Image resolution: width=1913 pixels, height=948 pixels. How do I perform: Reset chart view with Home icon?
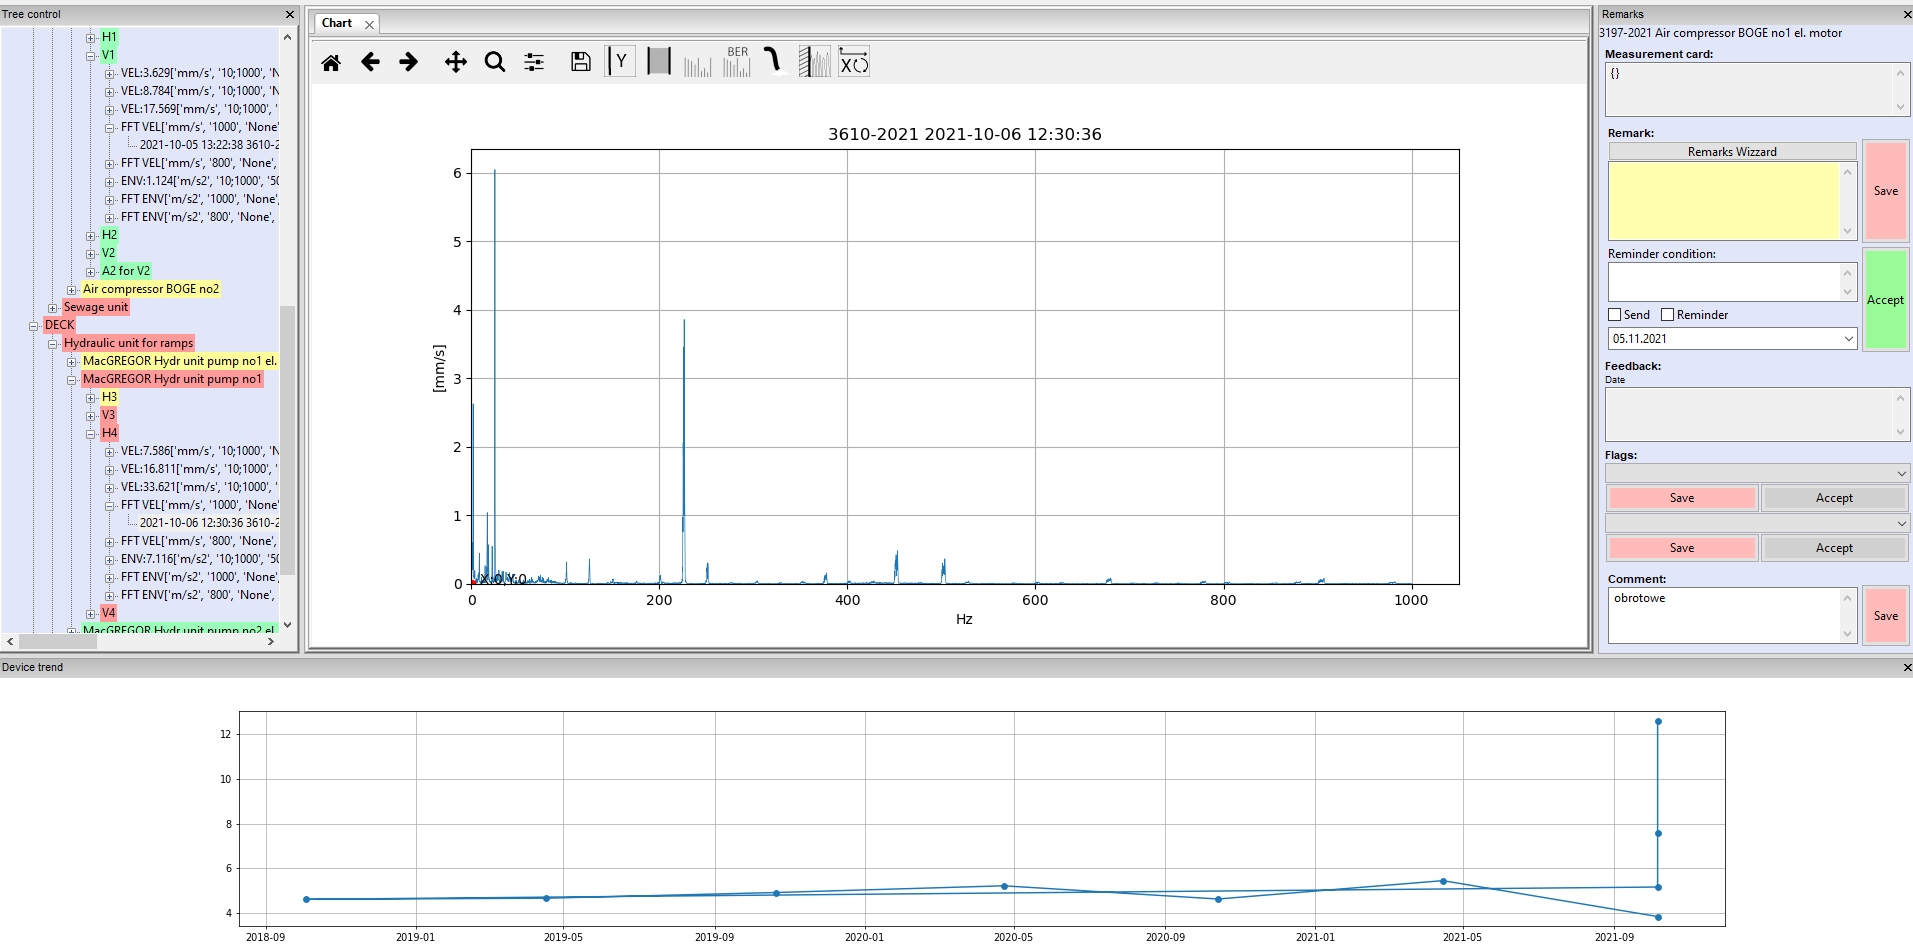click(x=331, y=63)
